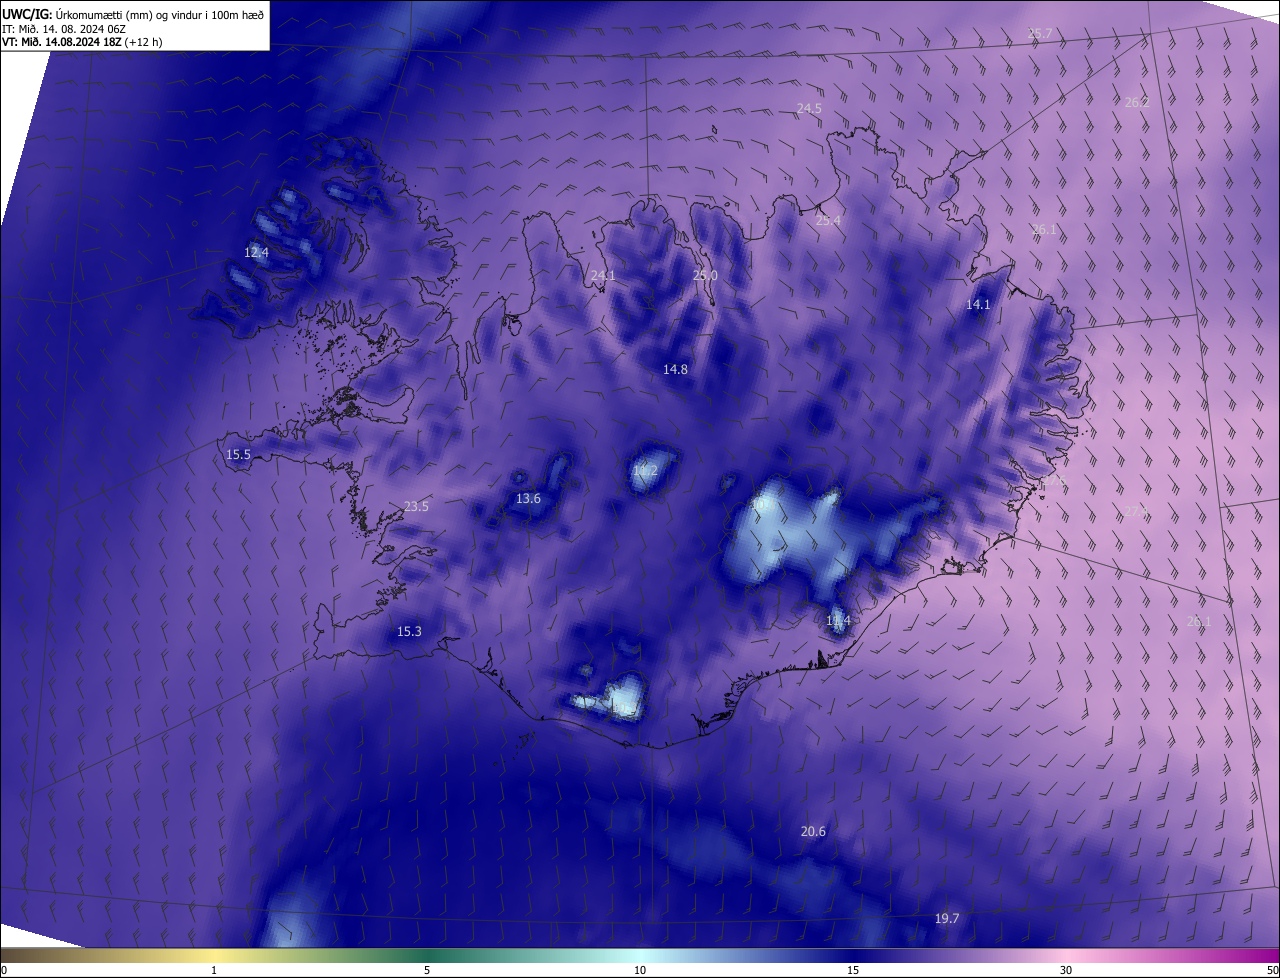Click the 14.8 value label
The width and height of the screenshot is (1280, 978).
pos(675,369)
